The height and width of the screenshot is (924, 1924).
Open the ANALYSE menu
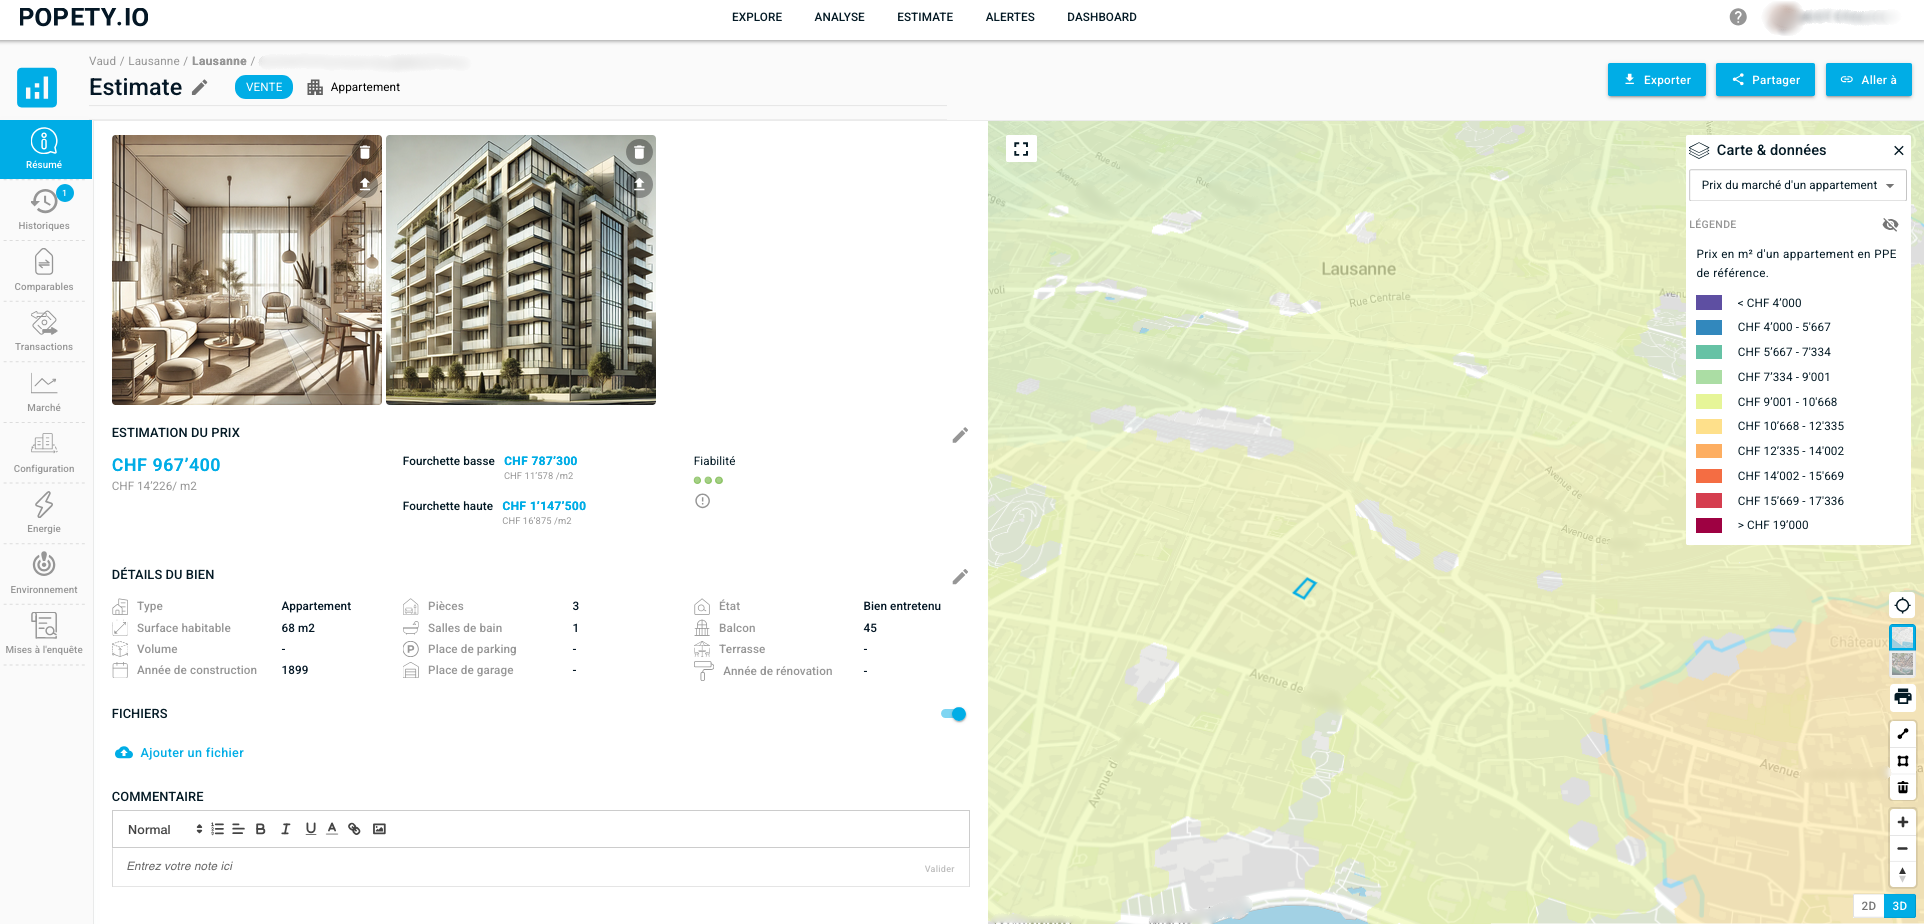point(839,17)
